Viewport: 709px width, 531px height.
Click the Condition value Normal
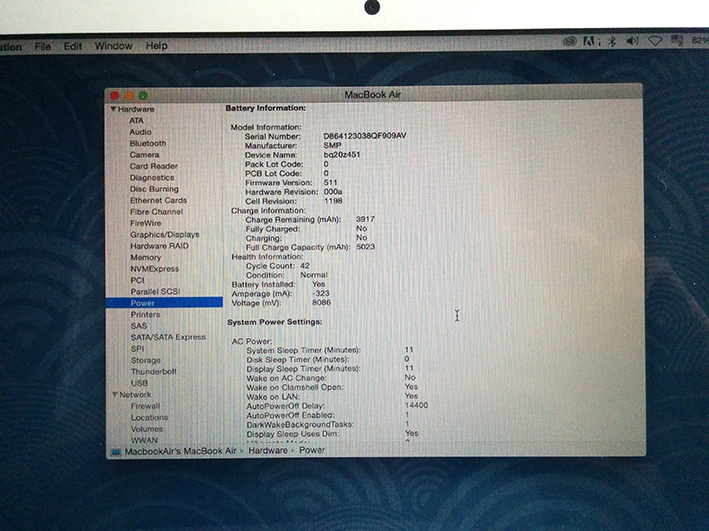314,275
